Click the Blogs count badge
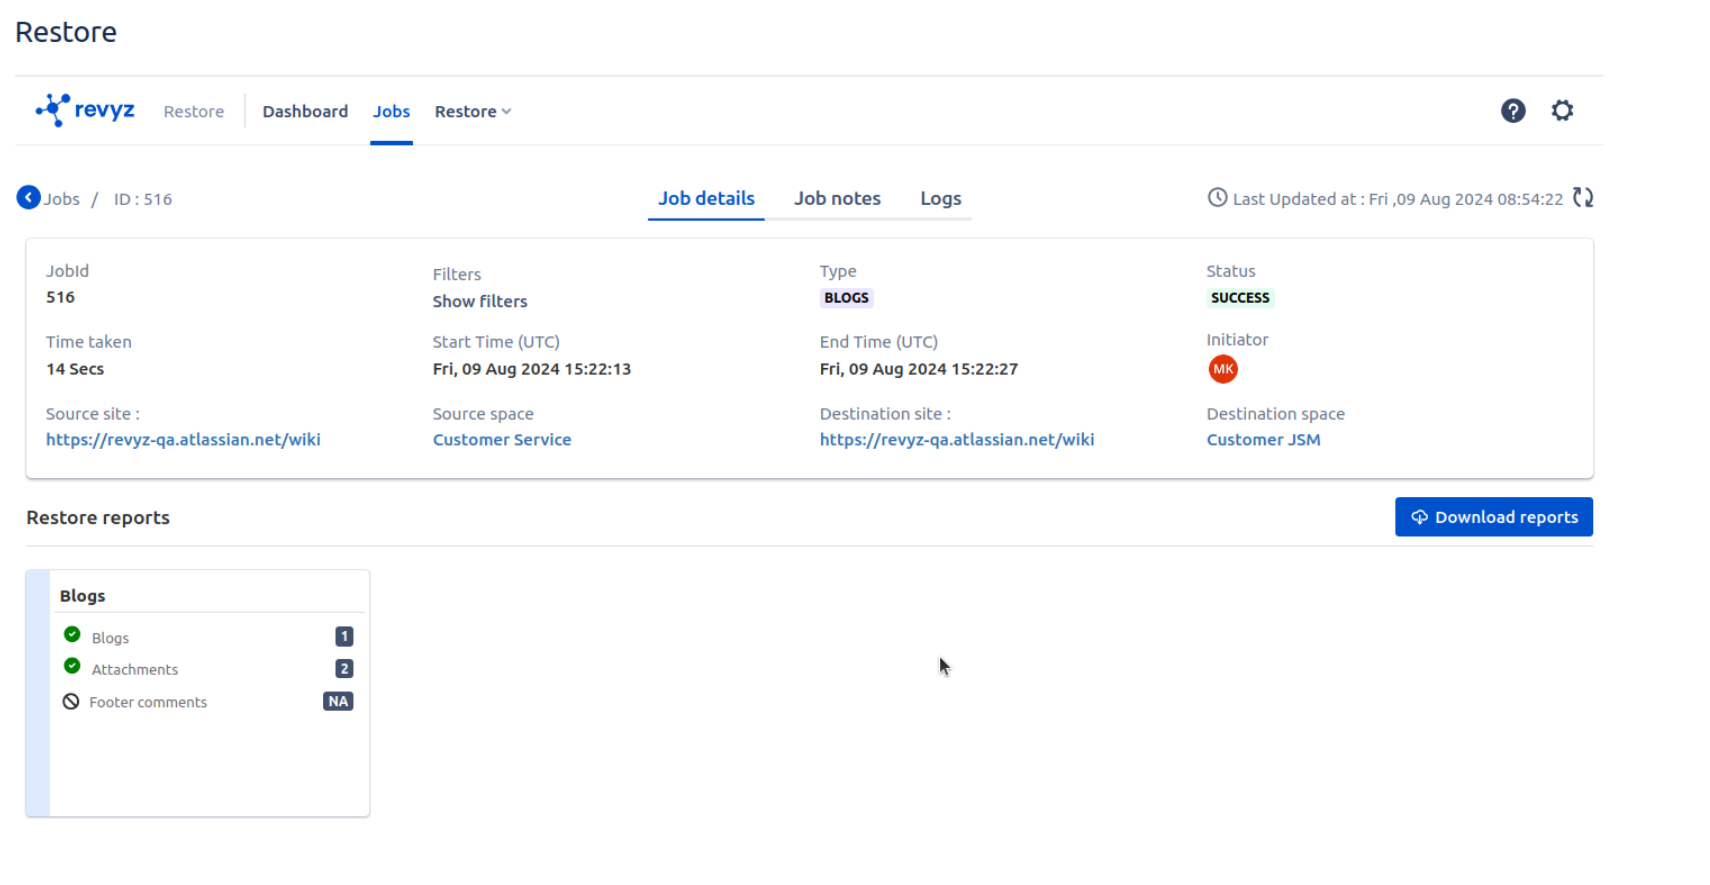The width and height of the screenshot is (1710, 885). (x=344, y=637)
